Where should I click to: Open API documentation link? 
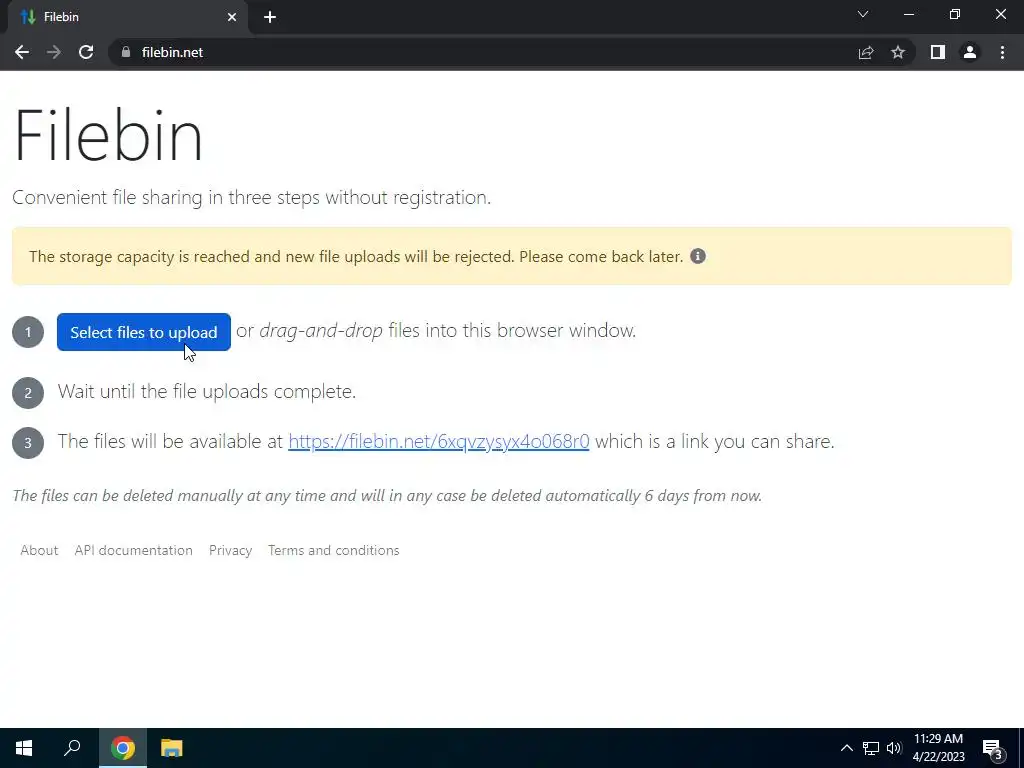[133, 550]
